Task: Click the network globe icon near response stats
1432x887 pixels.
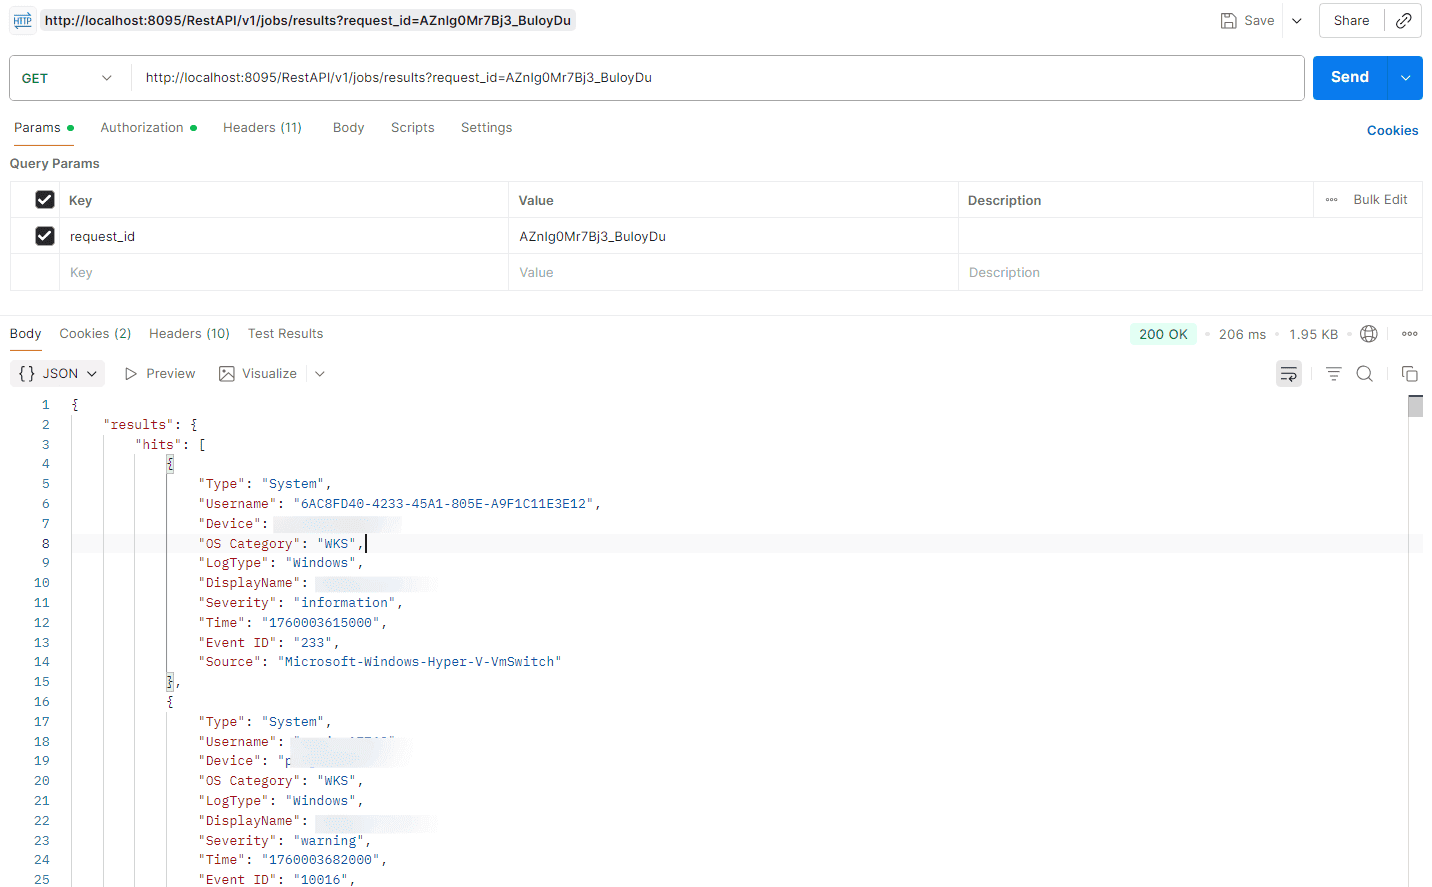Action: coord(1368,333)
